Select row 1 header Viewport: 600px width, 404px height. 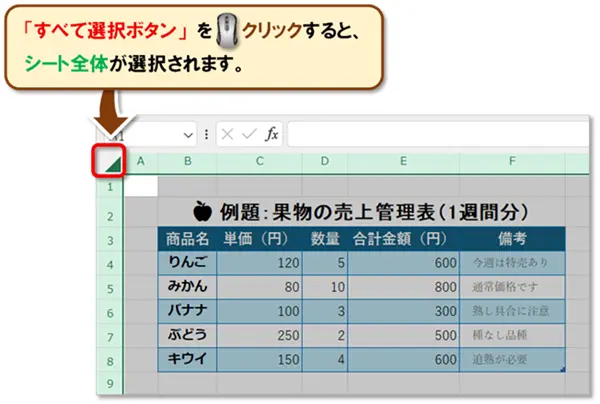click(110, 187)
